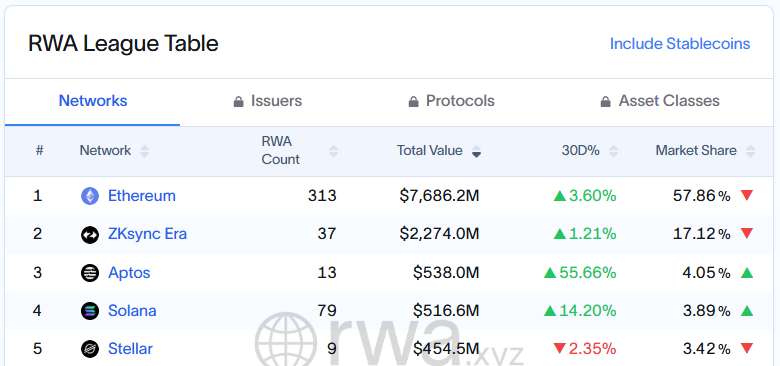Screen dimensions: 780x366
Task: Click the 14.20% 30-day change value
Action: (x=587, y=311)
